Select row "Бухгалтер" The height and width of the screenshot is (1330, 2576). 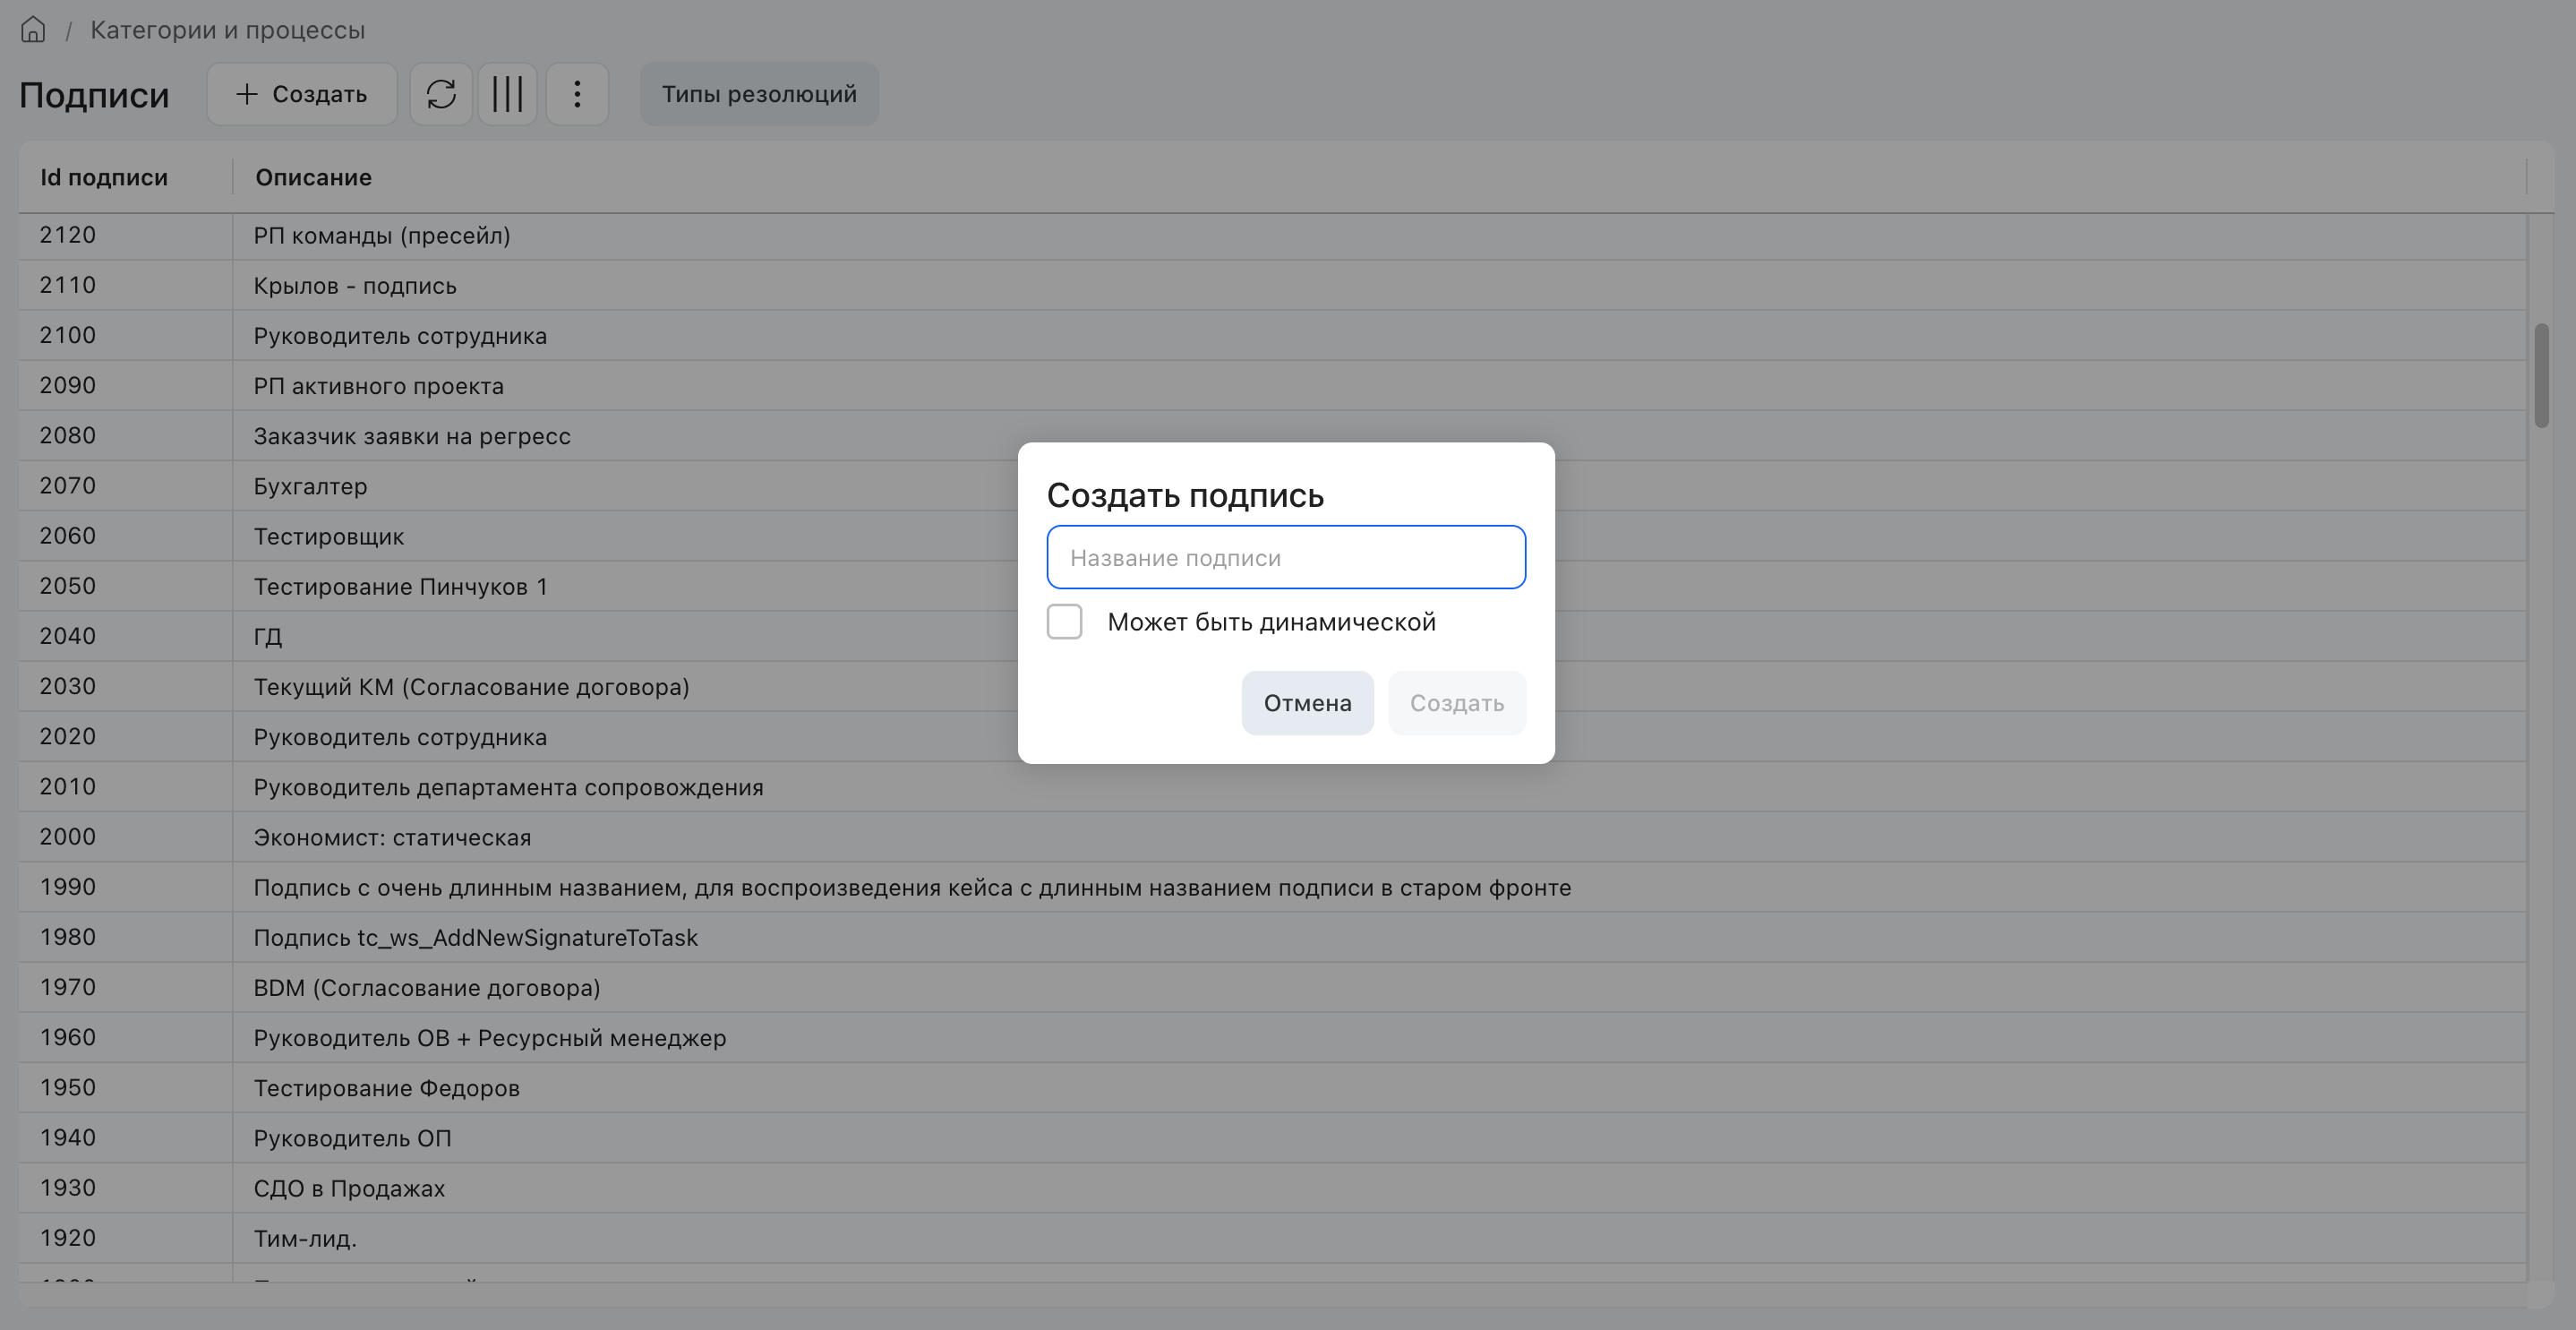(1272, 486)
